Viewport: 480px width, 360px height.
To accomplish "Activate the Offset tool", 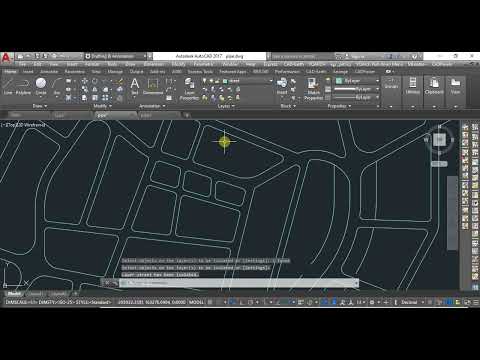I will [120, 98].
